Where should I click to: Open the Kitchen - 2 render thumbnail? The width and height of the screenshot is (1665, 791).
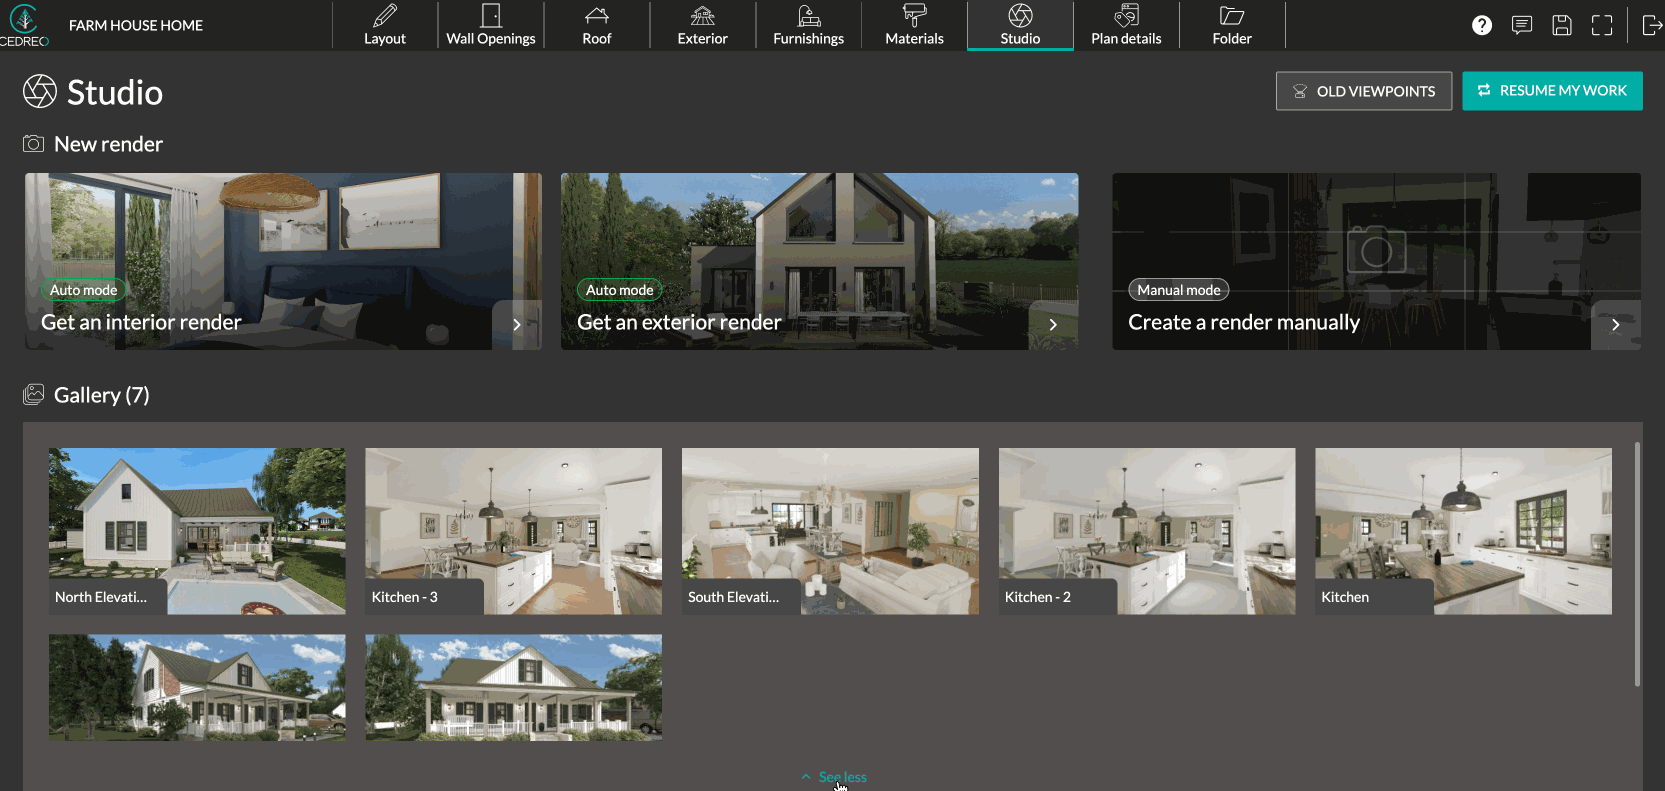(1147, 531)
